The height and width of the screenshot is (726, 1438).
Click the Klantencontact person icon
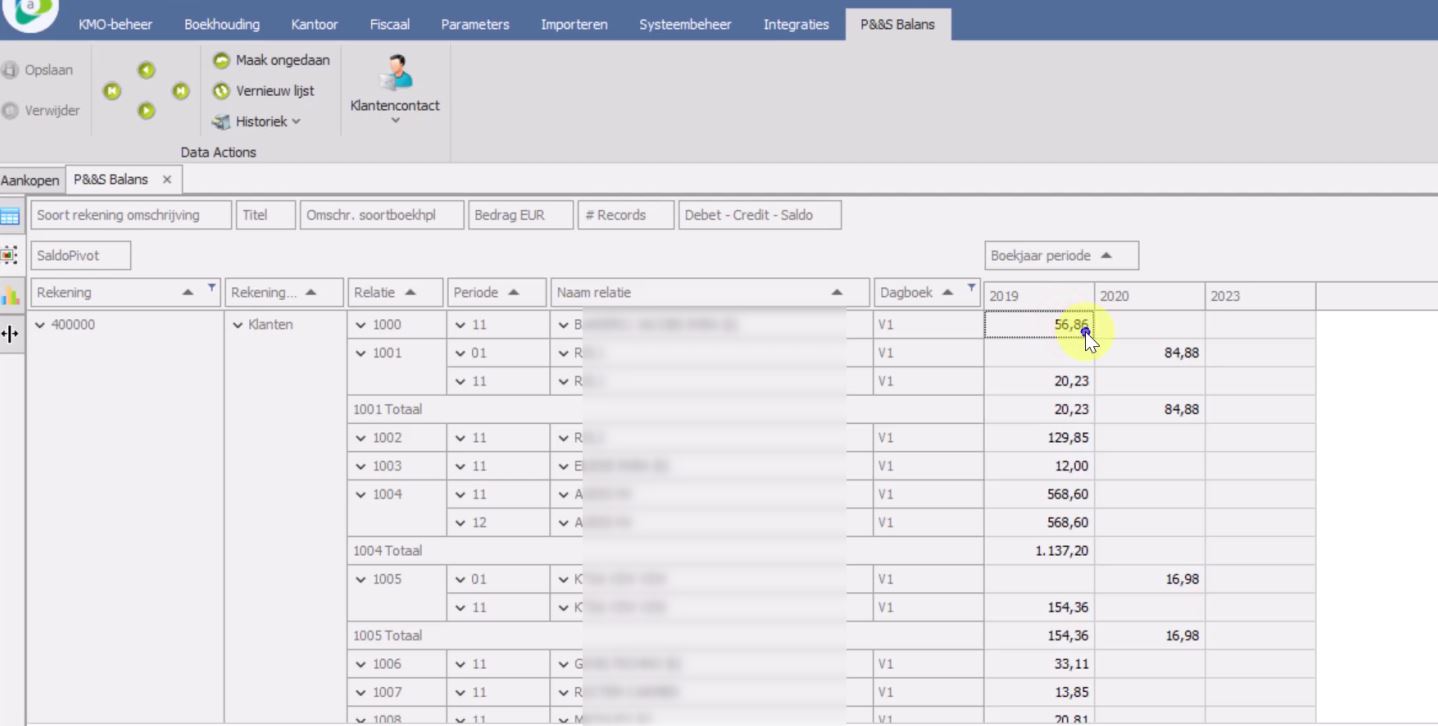395,72
